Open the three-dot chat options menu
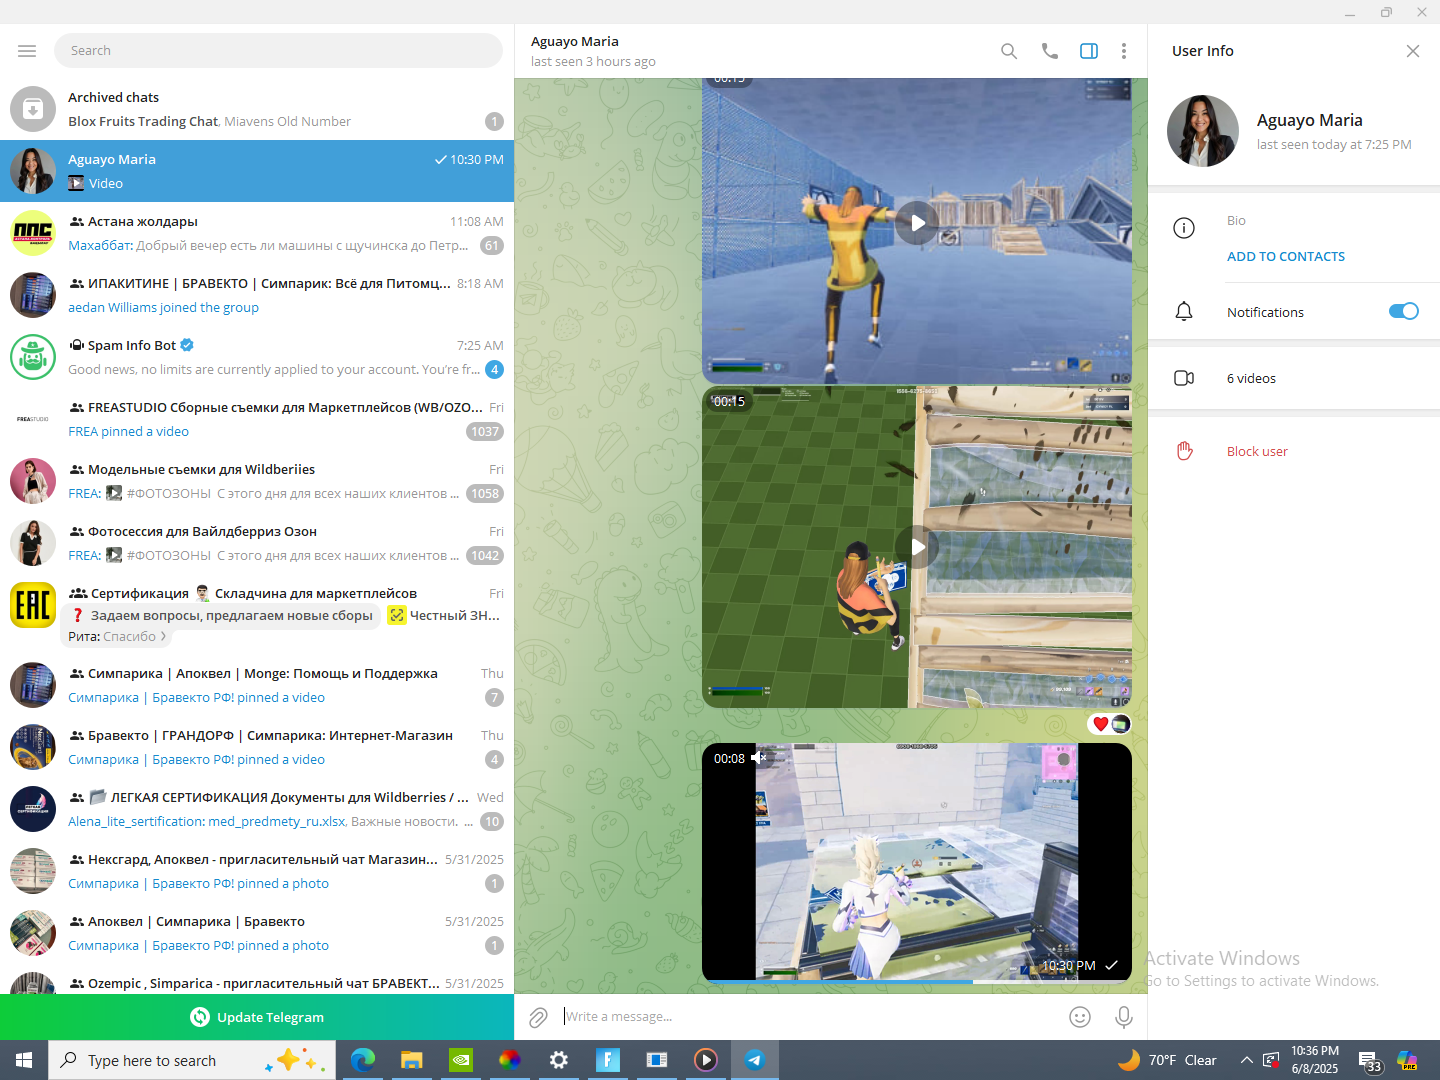Viewport: 1440px width, 1080px height. tap(1124, 51)
